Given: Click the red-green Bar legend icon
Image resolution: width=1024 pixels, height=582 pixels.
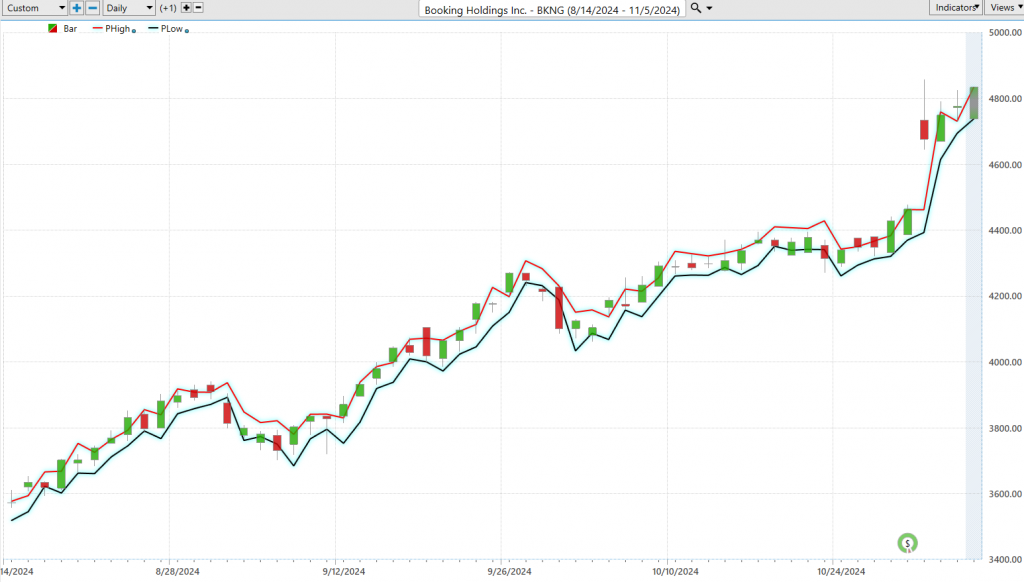Looking at the screenshot, I should click(52, 29).
